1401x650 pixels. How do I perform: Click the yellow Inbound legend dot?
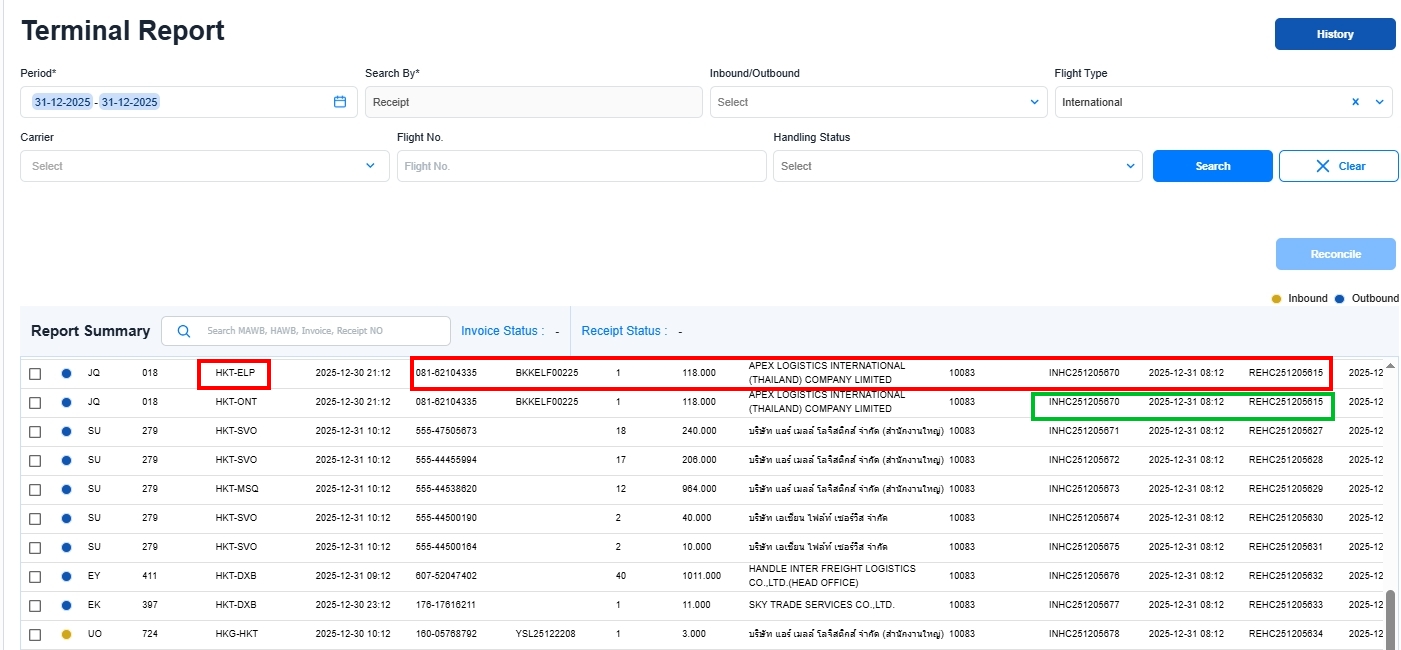pos(1275,299)
